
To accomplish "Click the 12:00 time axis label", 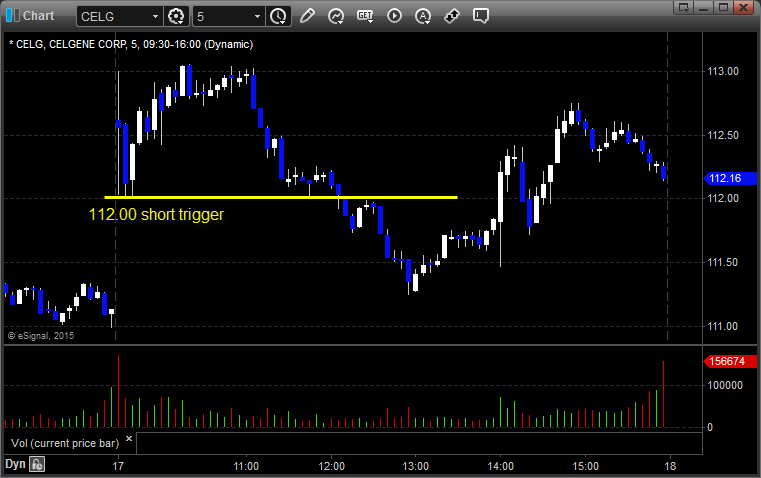I will pos(331,466).
